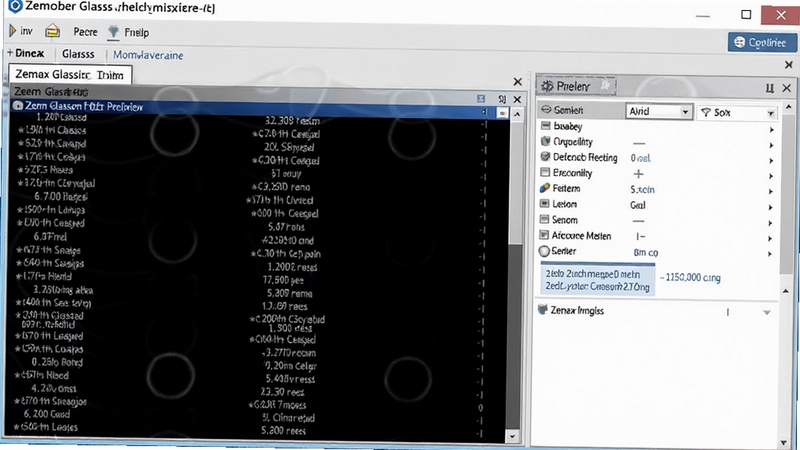Open the Fnelp menu
Screen dimensions: 800x450
click(137, 33)
